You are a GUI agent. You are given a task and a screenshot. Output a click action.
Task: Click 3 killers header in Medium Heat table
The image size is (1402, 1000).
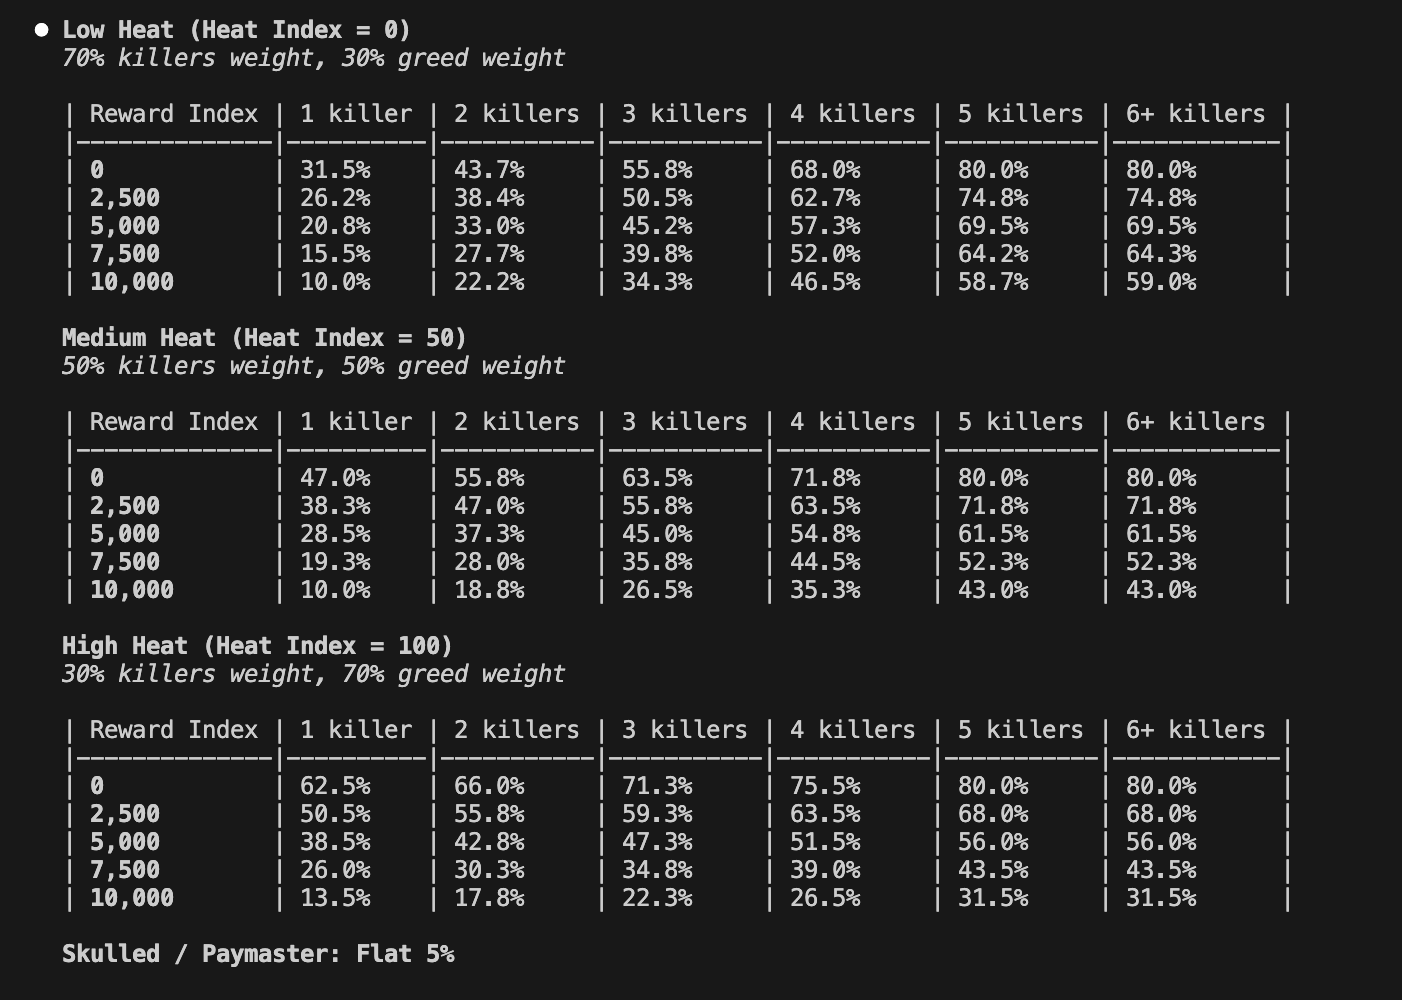coord(684,422)
